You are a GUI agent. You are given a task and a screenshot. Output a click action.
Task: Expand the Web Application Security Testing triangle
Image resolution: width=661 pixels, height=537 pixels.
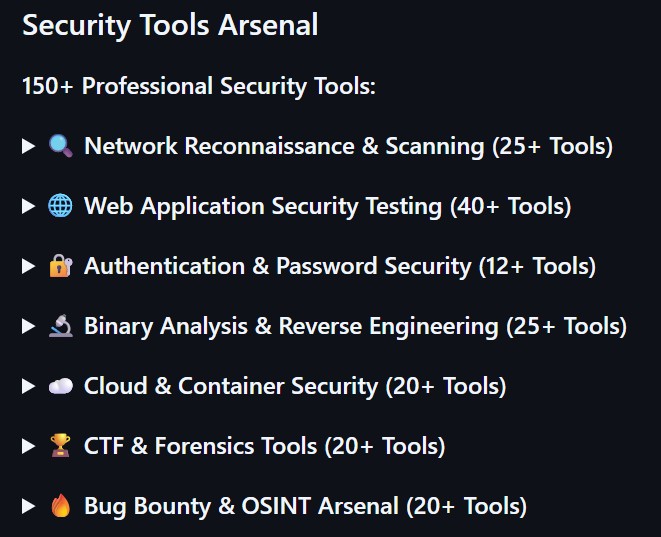[28, 207]
